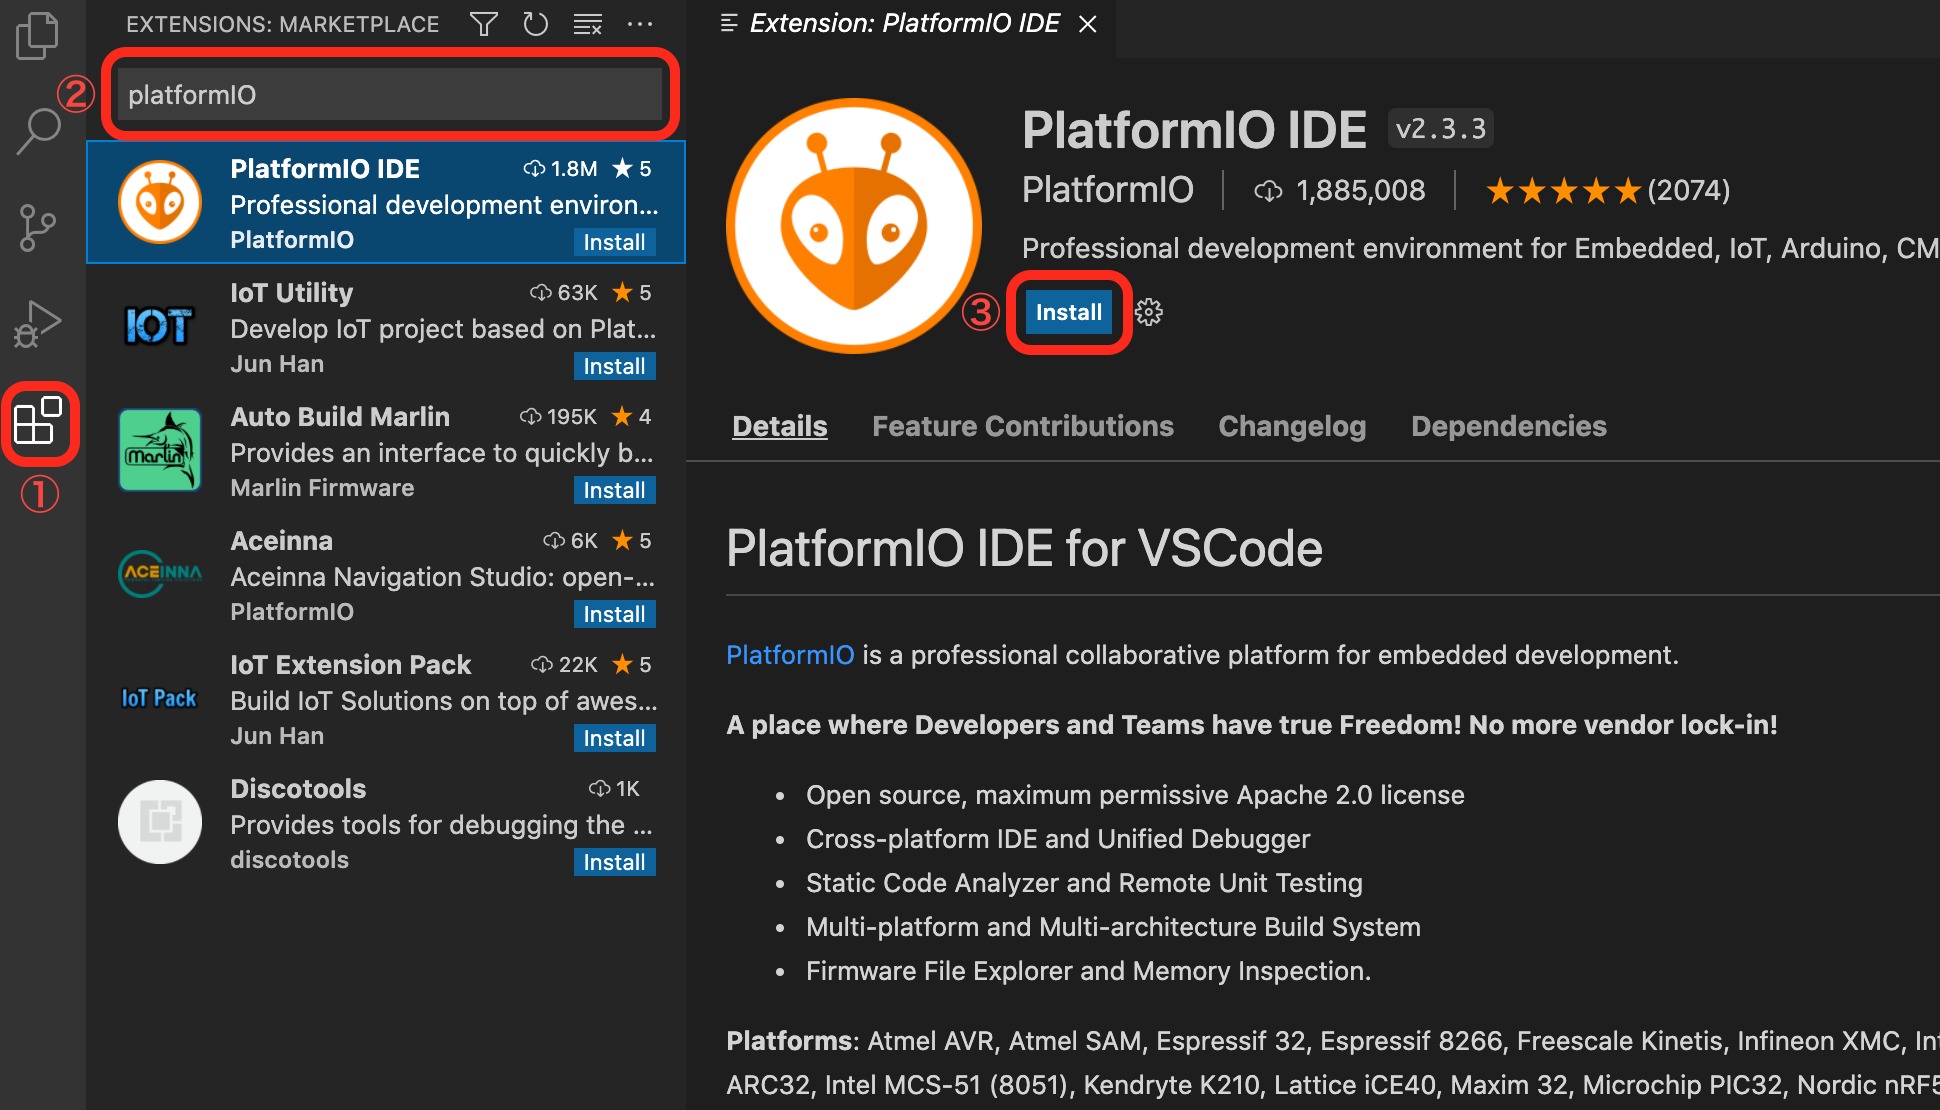Open the PlatformIO link in description
The height and width of the screenshot is (1110, 1940).
(x=790, y=655)
